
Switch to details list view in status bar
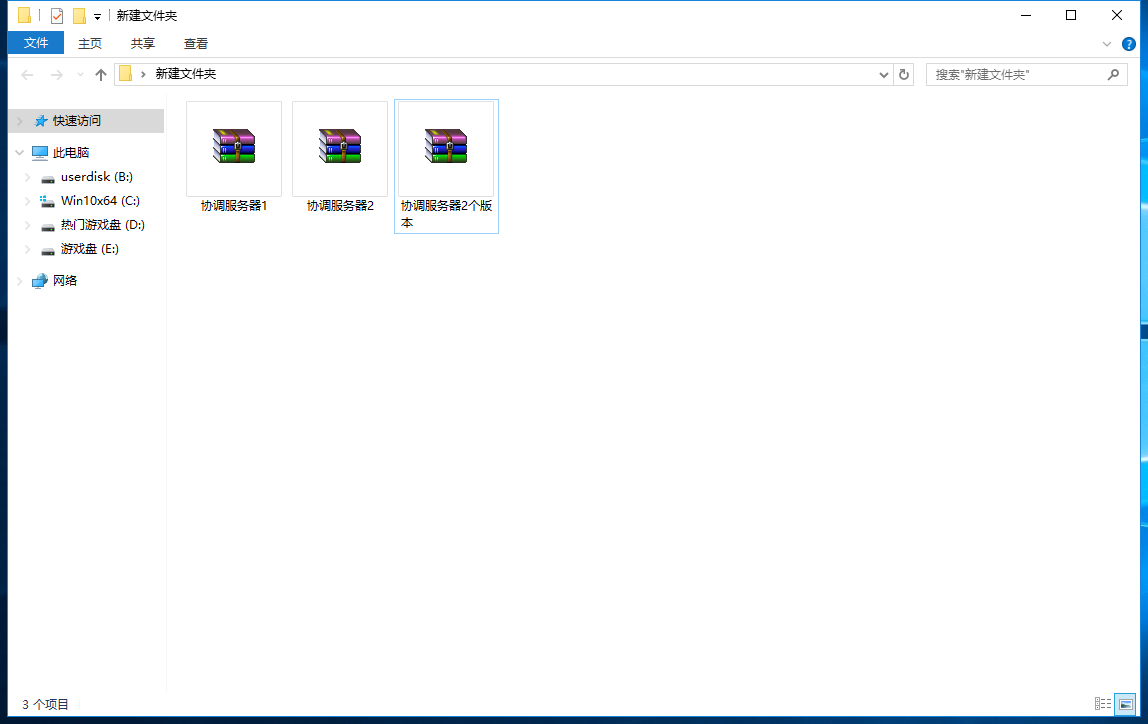[x=1103, y=704]
